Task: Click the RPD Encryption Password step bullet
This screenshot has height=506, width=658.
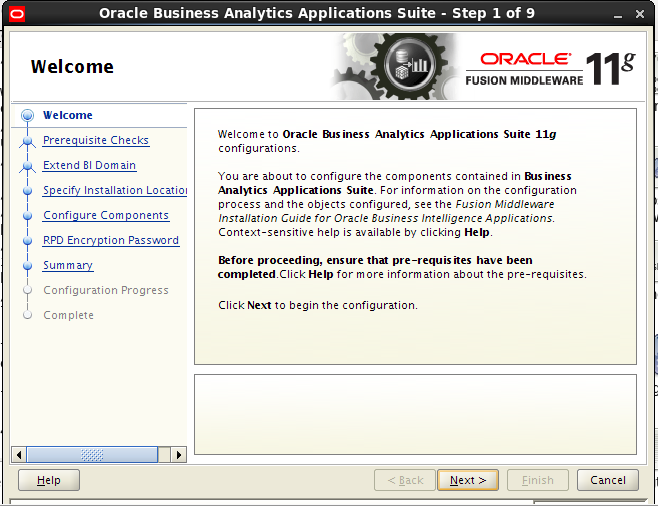Action: pos(28,241)
